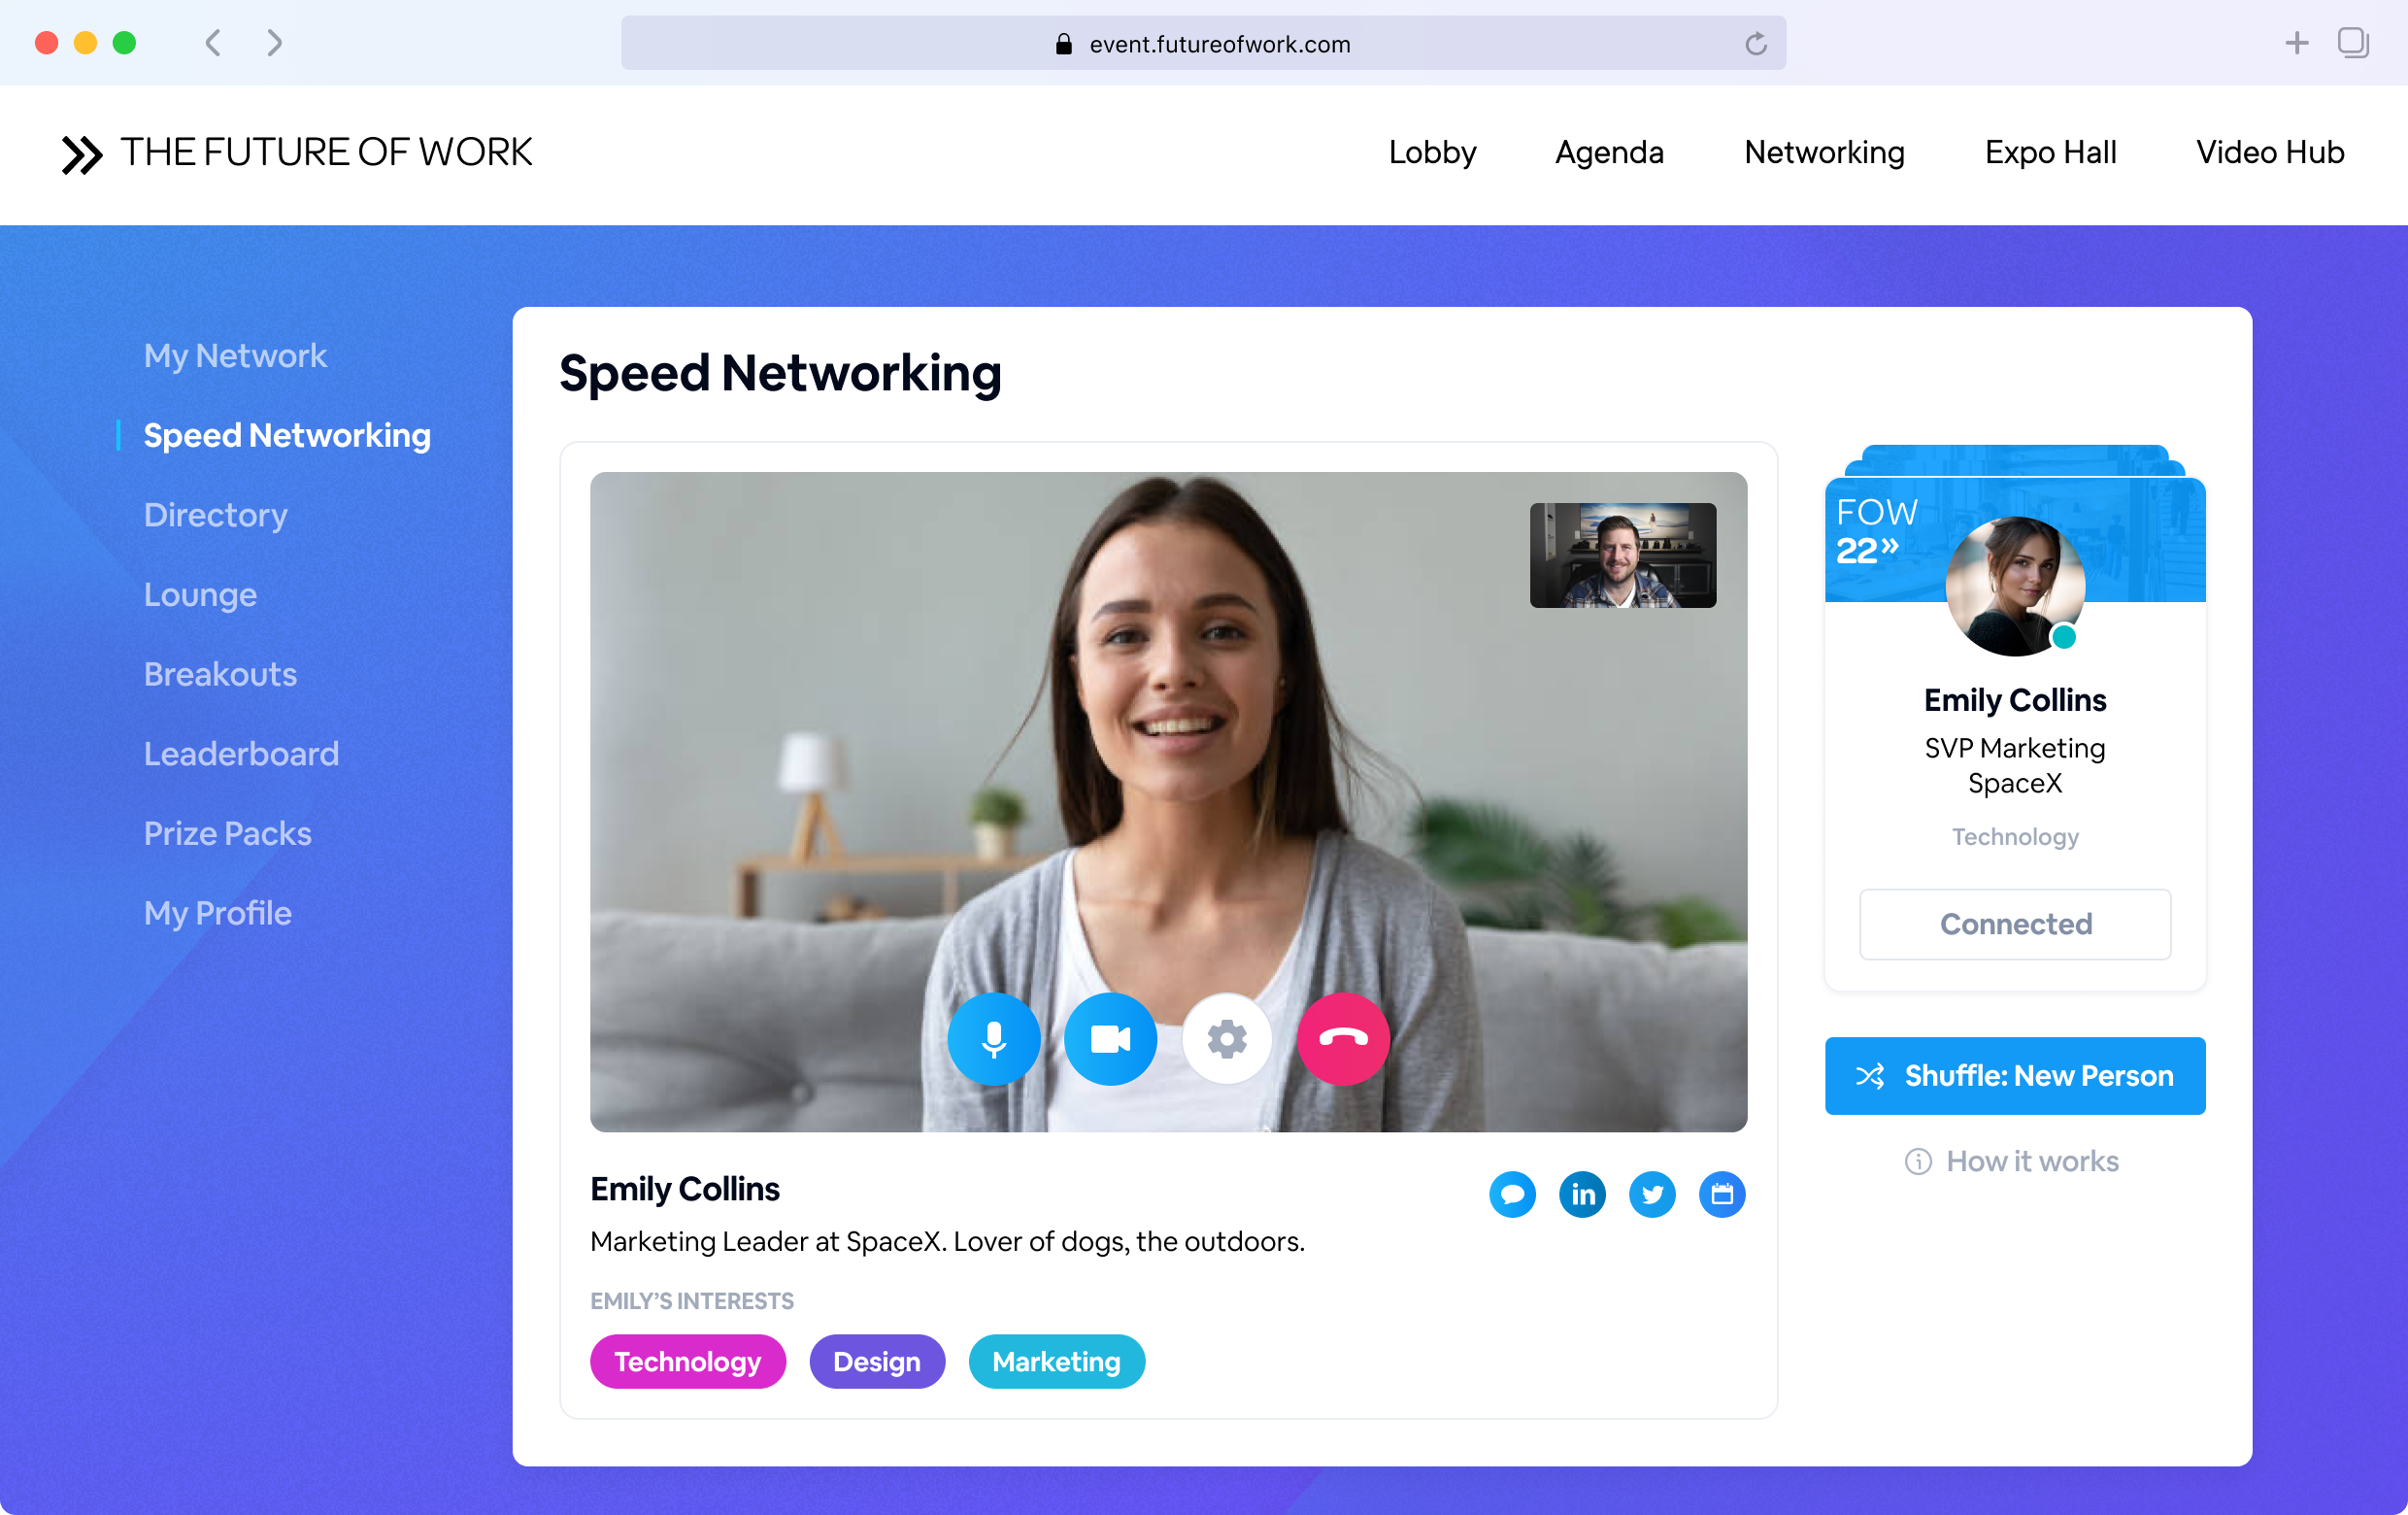Expand the How it works section
The height and width of the screenshot is (1515, 2408).
(2014, 1161)
